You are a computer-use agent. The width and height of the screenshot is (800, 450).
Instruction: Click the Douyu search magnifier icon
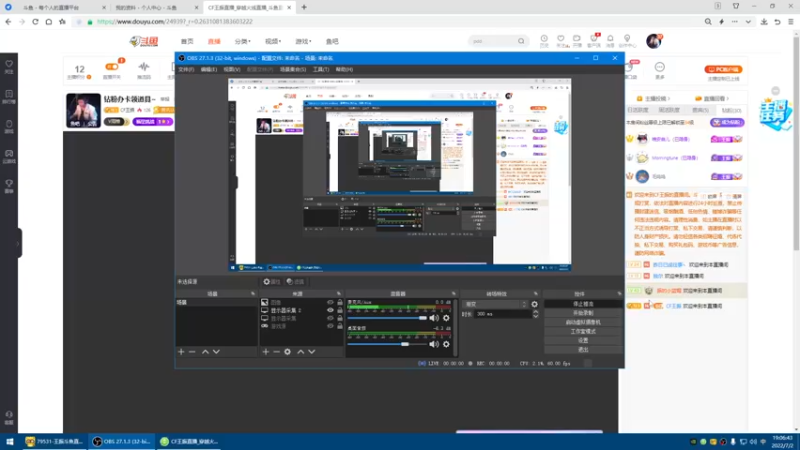coord(521,41)
